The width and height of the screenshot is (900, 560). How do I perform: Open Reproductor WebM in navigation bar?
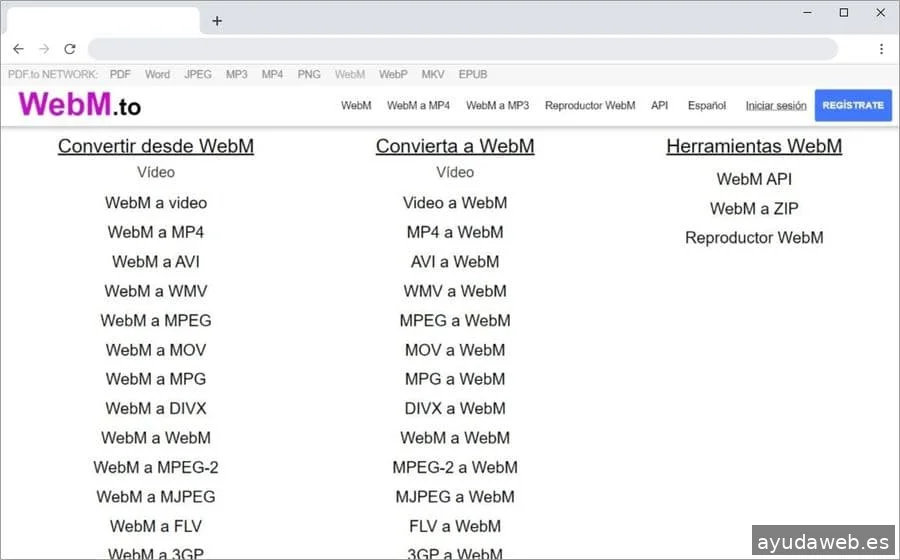click(x=590, y=105)
